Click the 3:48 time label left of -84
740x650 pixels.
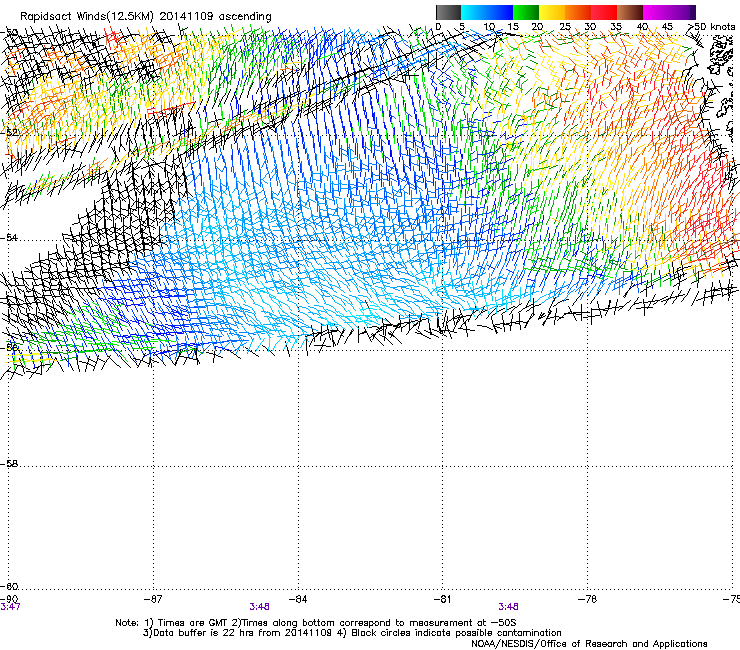(x=260, y=607)
